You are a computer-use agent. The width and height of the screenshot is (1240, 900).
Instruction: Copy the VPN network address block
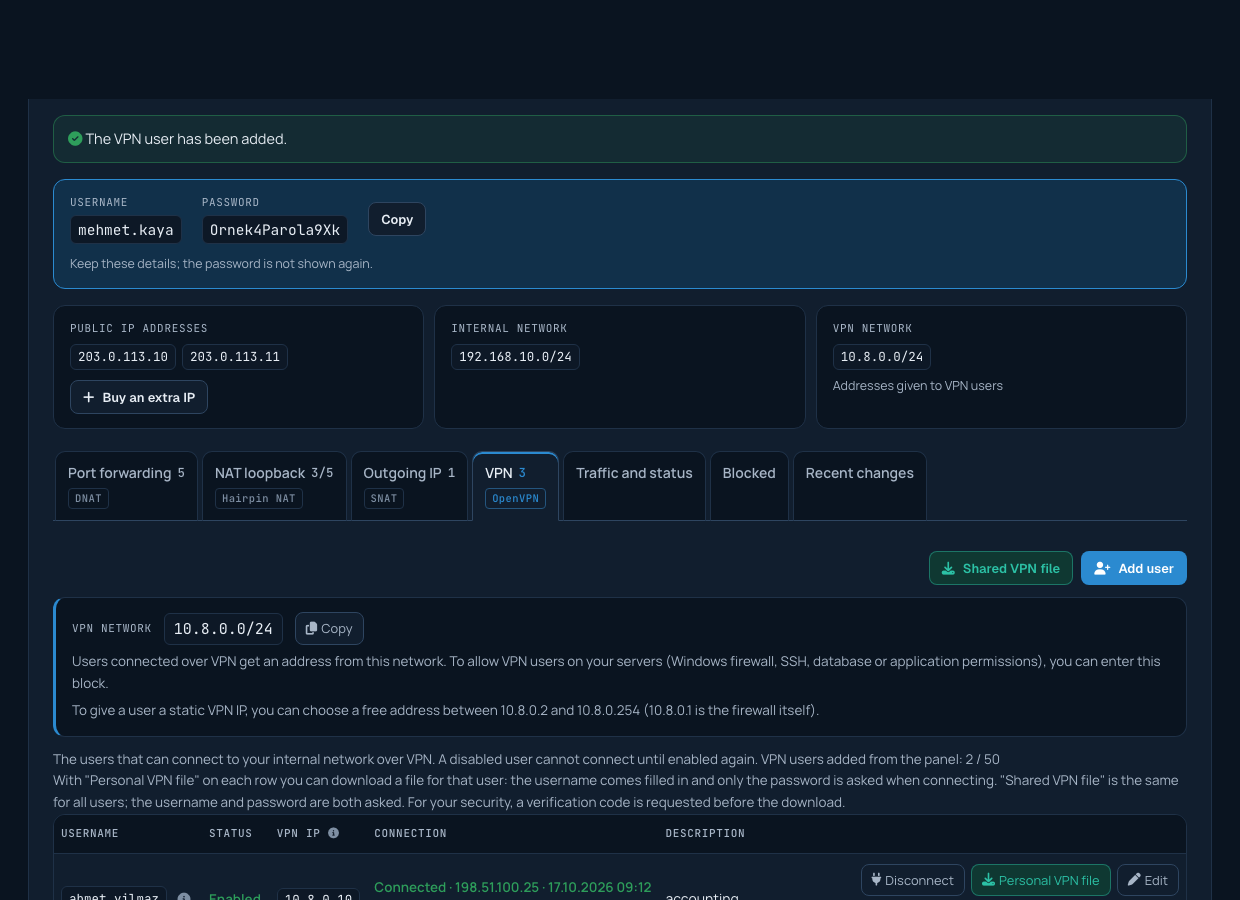(x=329, y=628)
